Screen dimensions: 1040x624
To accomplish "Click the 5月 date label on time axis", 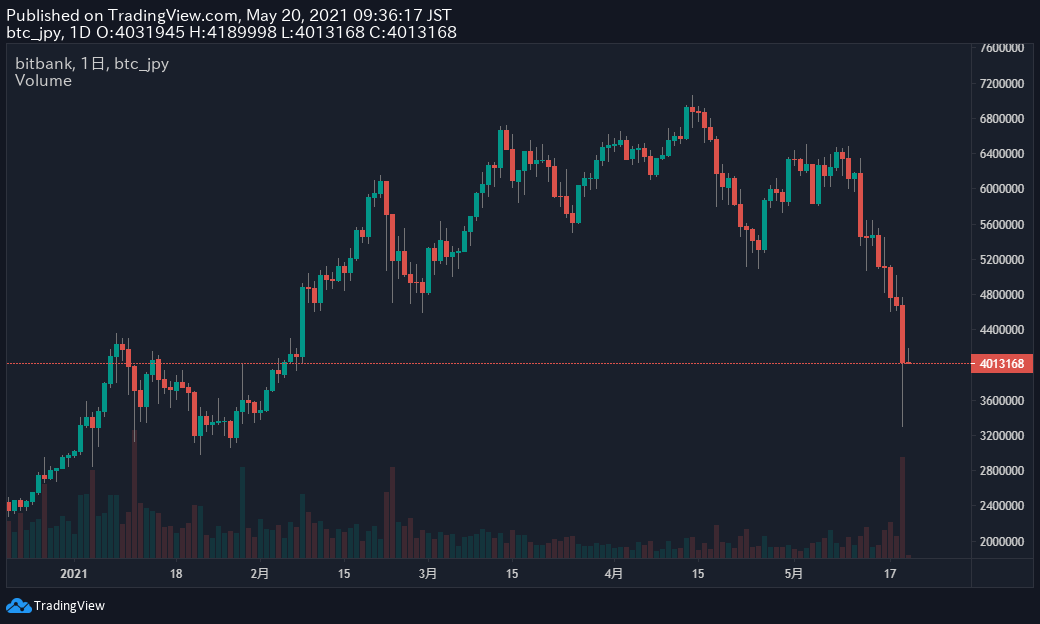I will [x=793, y=574].
